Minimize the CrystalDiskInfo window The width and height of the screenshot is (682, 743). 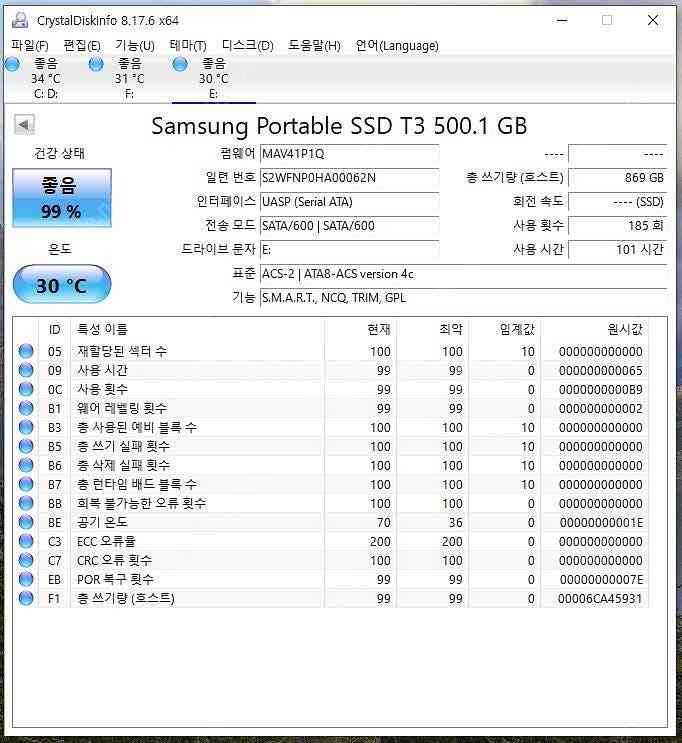coord(562,20)
